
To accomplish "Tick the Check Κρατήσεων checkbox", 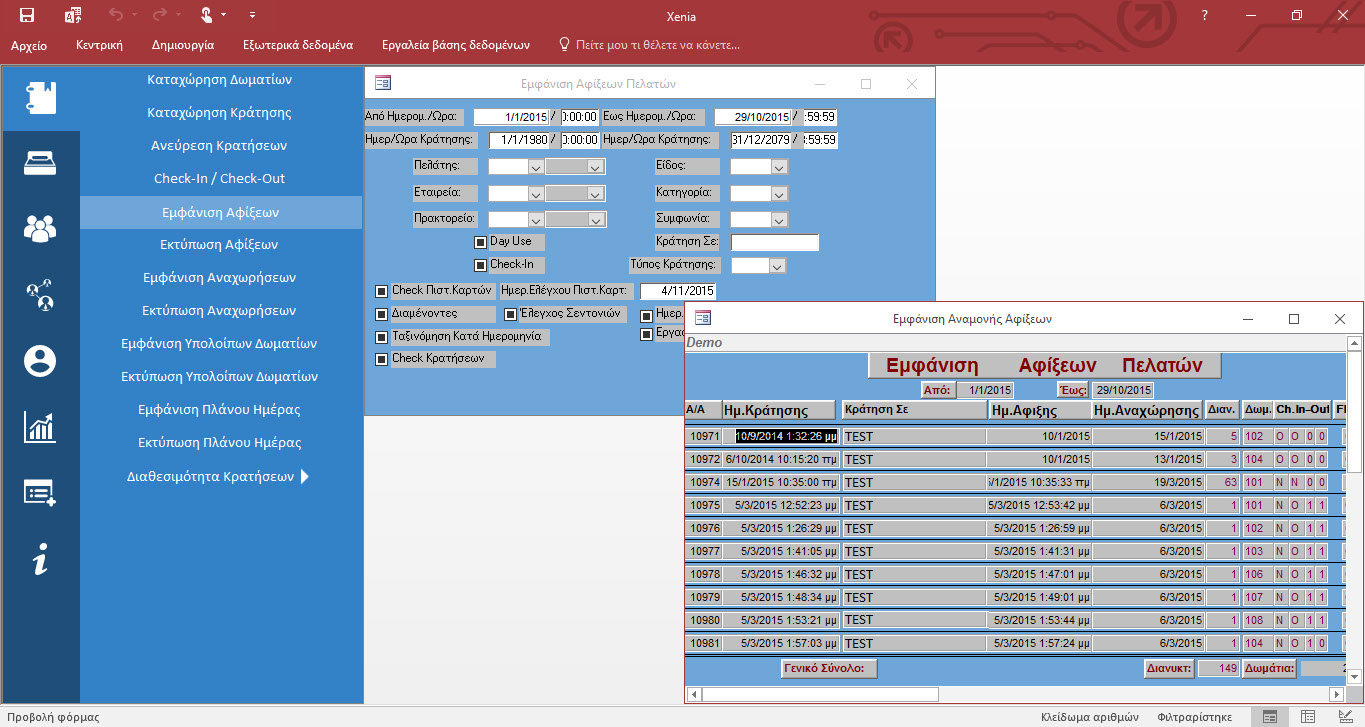I will [381, 359].
